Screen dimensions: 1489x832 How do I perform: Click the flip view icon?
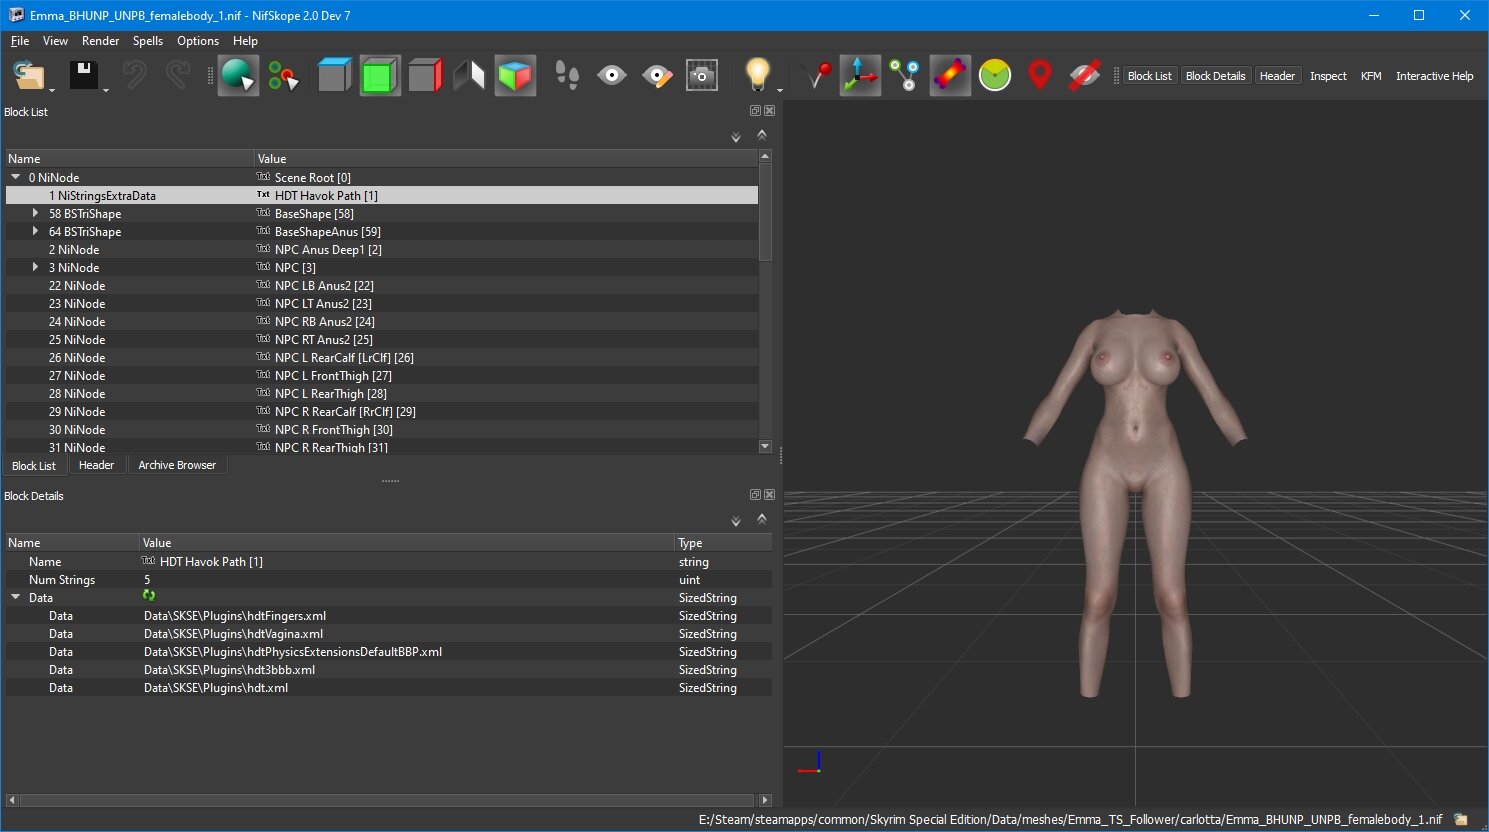click(x=469, y=76)
